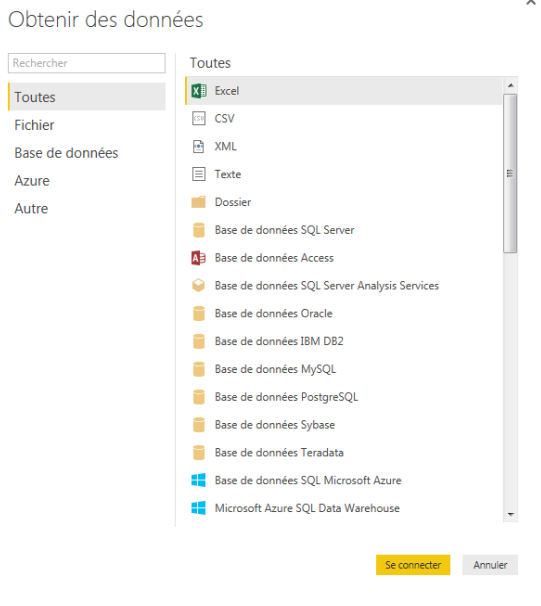This screenshot has width=541, height=606.
Task: Select the CSV entry text
Action: tap(225, 119)
